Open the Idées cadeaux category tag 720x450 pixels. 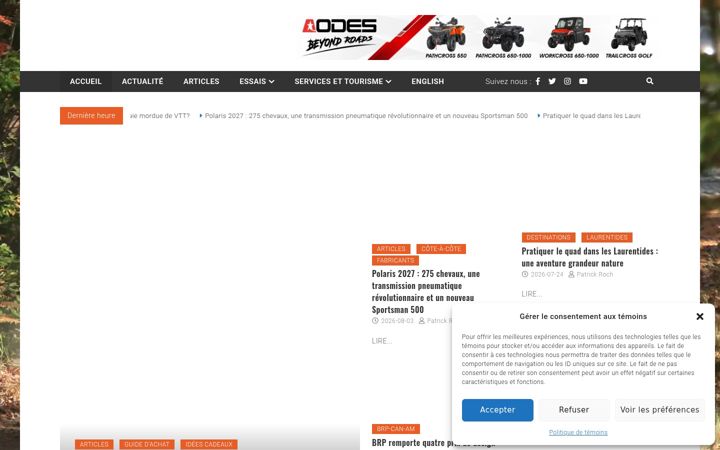[x=208, y=444]
